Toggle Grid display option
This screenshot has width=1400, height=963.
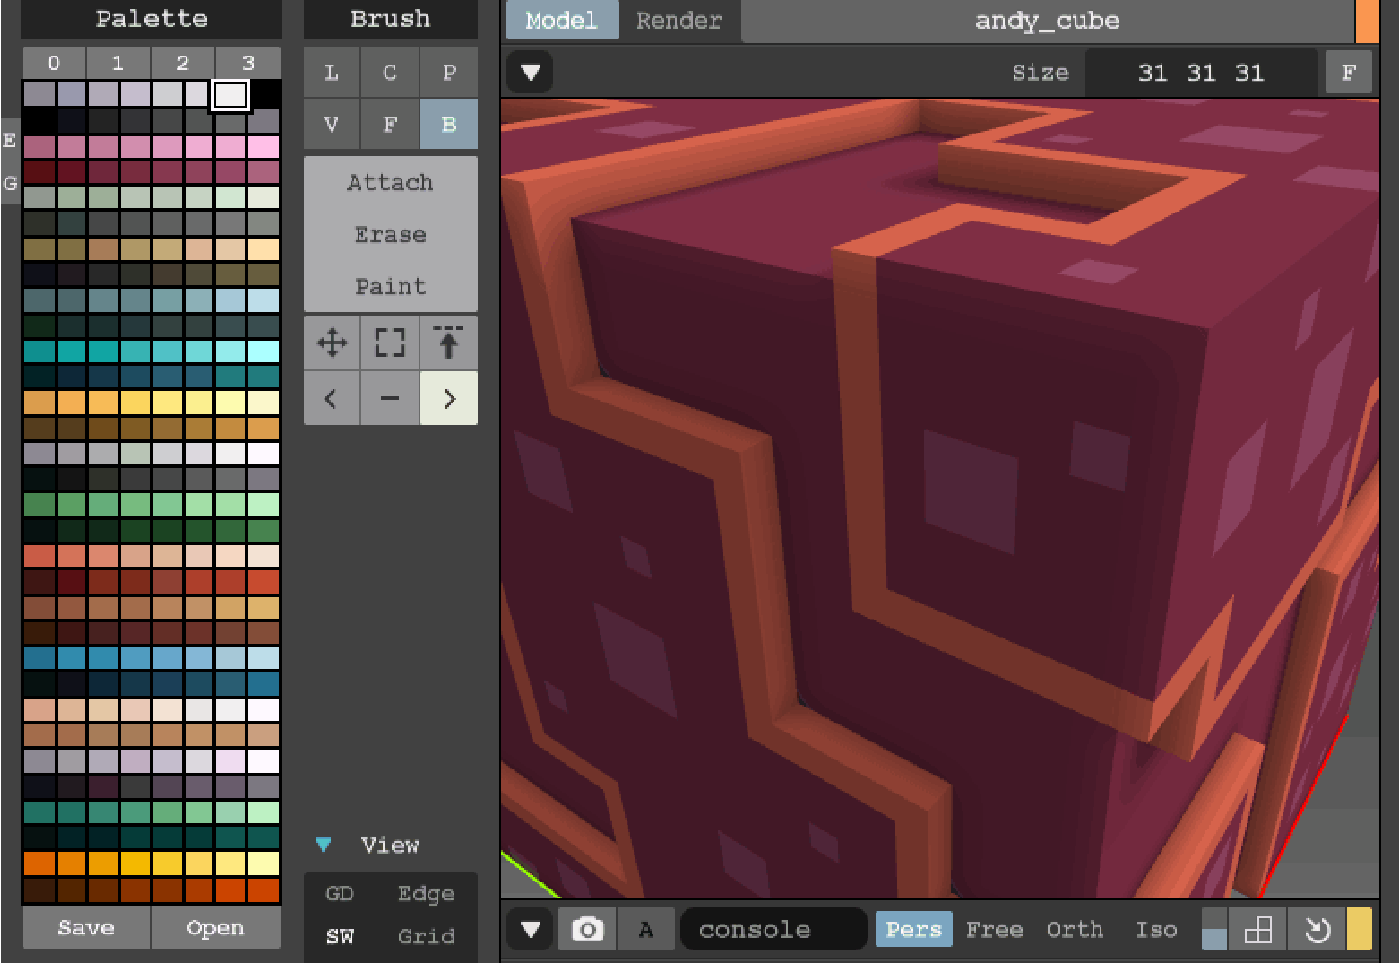(x=426, y=936)
